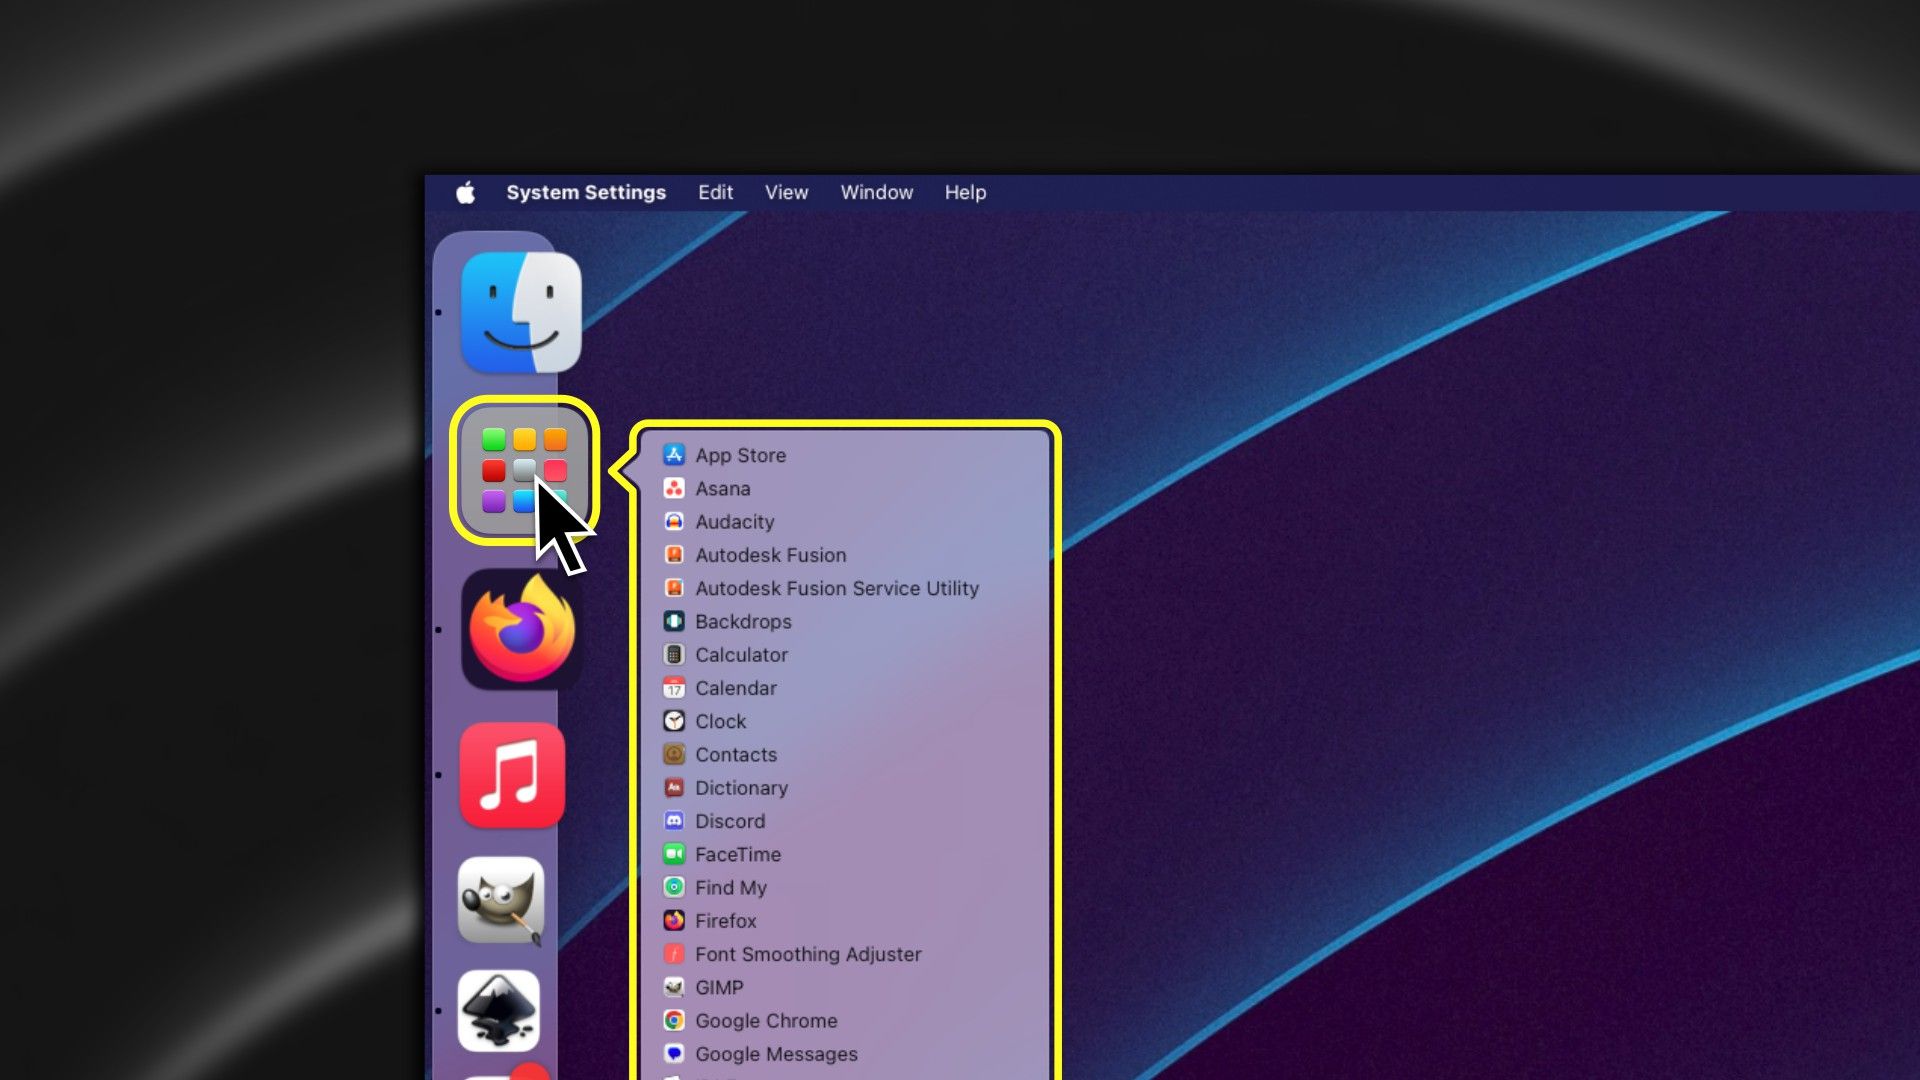Viewport: 1920px width, 1080px height.
Task: Launch Google Chrome from list
Action: pos(766,1021)
